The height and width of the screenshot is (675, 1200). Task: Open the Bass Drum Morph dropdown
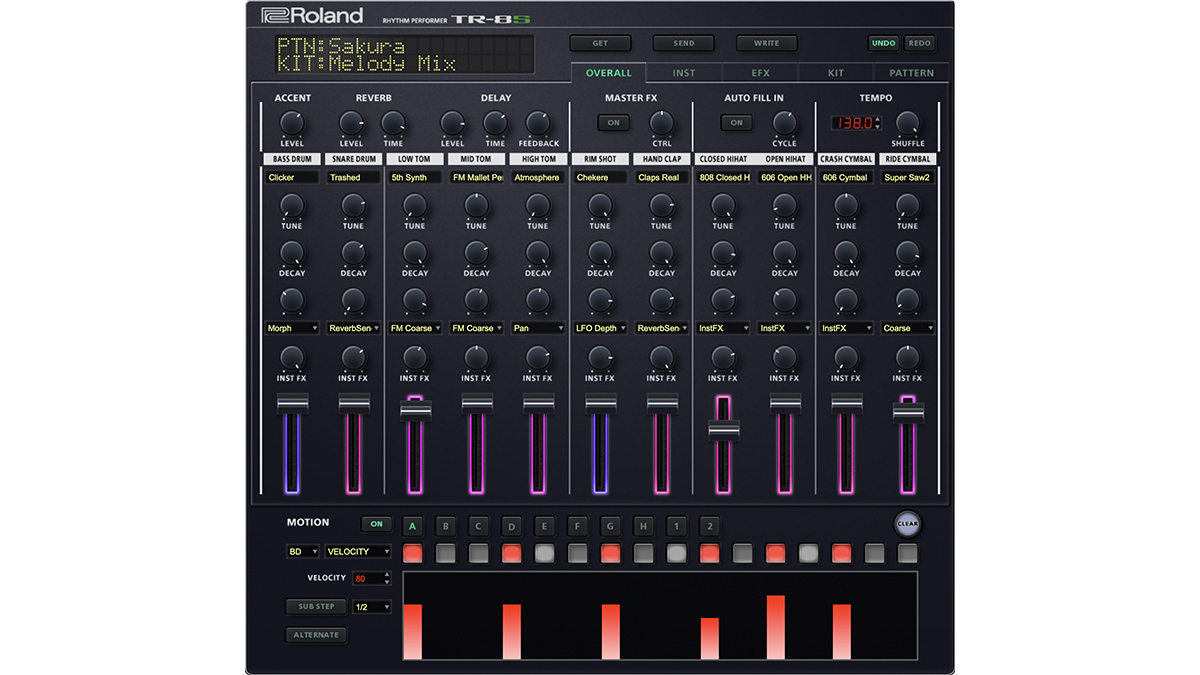pos(292,328)
